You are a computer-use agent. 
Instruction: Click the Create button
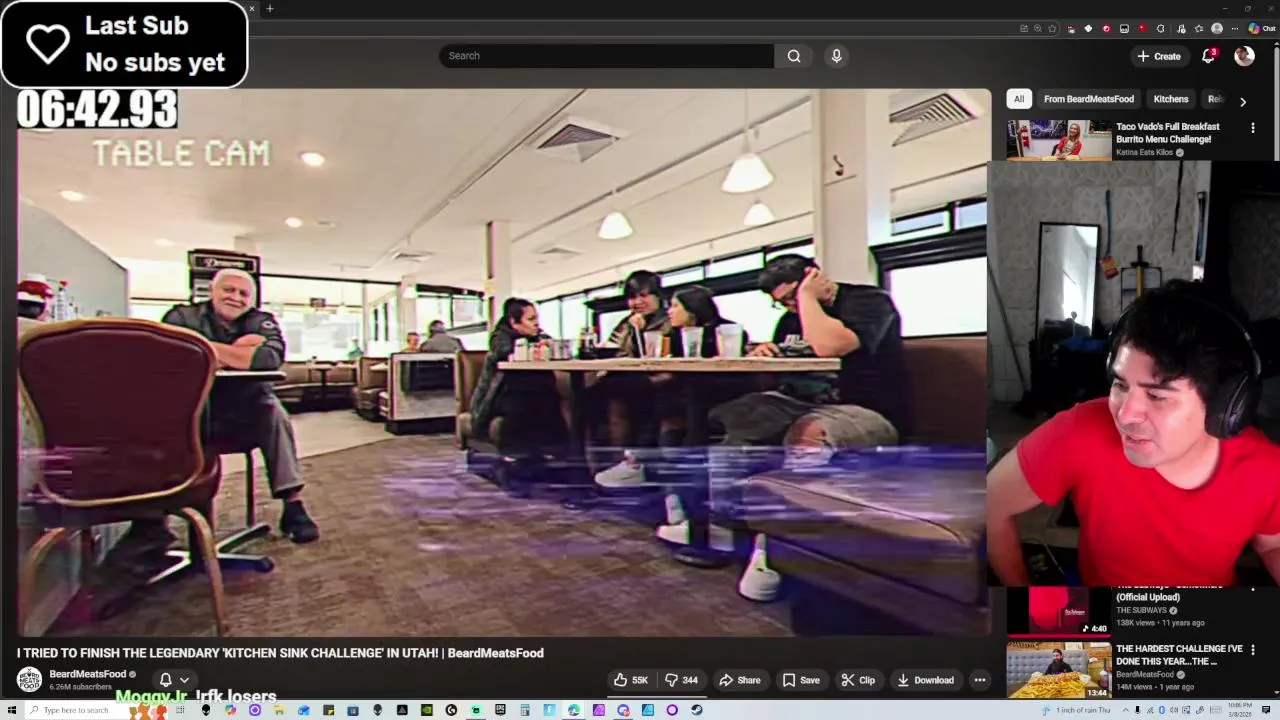[1159, 56]
